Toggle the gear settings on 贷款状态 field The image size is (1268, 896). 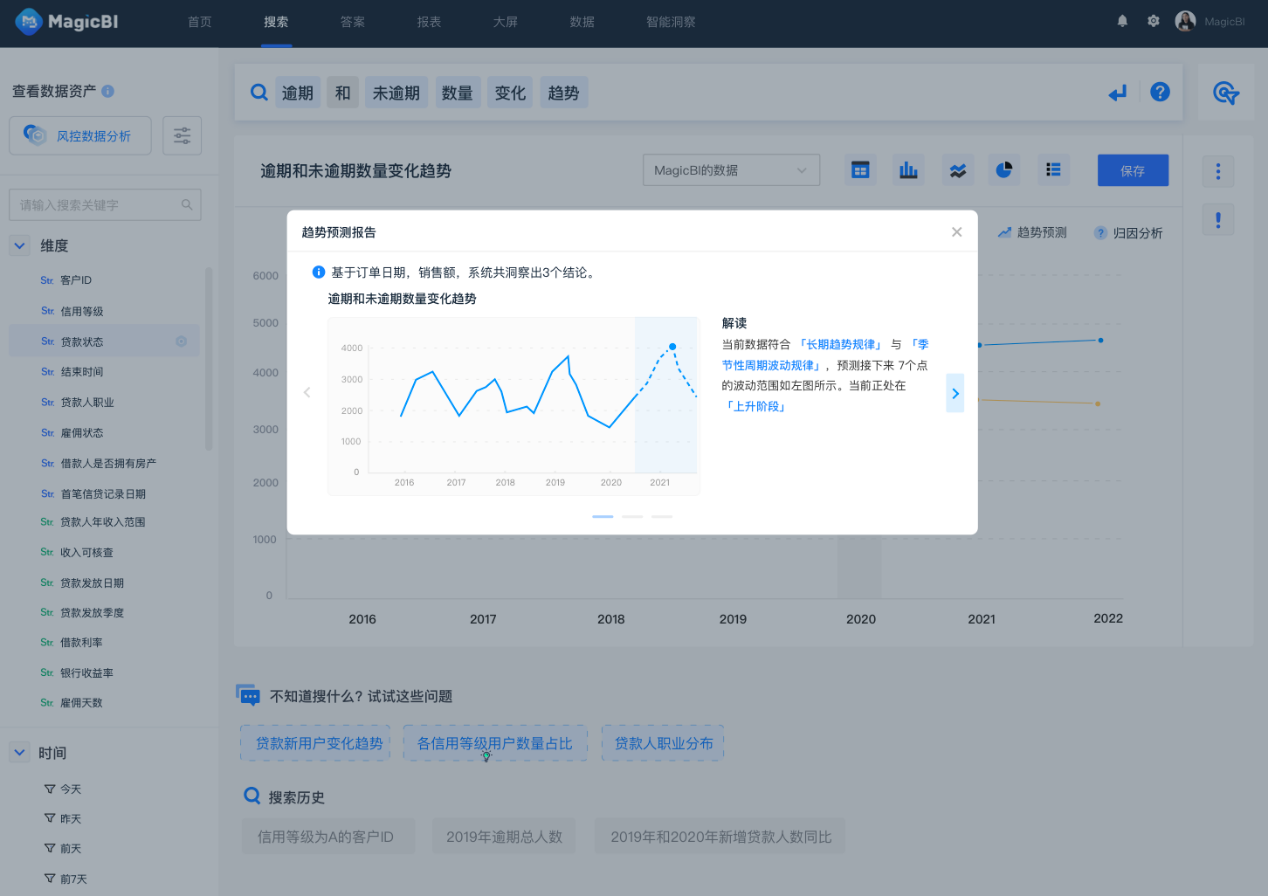[x=182, y=340]
